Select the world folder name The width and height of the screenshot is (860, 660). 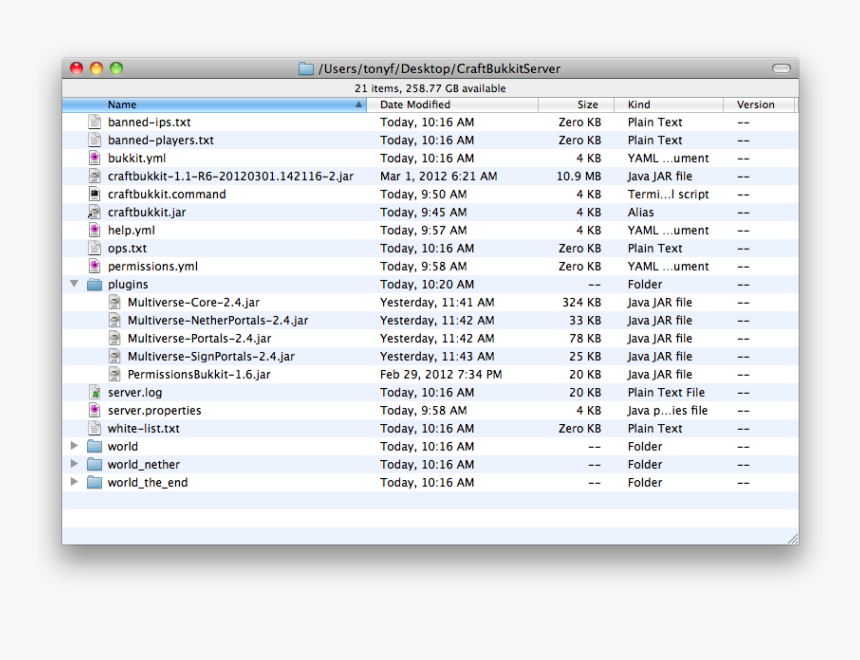pyautogui.click(x=122, y=447)
